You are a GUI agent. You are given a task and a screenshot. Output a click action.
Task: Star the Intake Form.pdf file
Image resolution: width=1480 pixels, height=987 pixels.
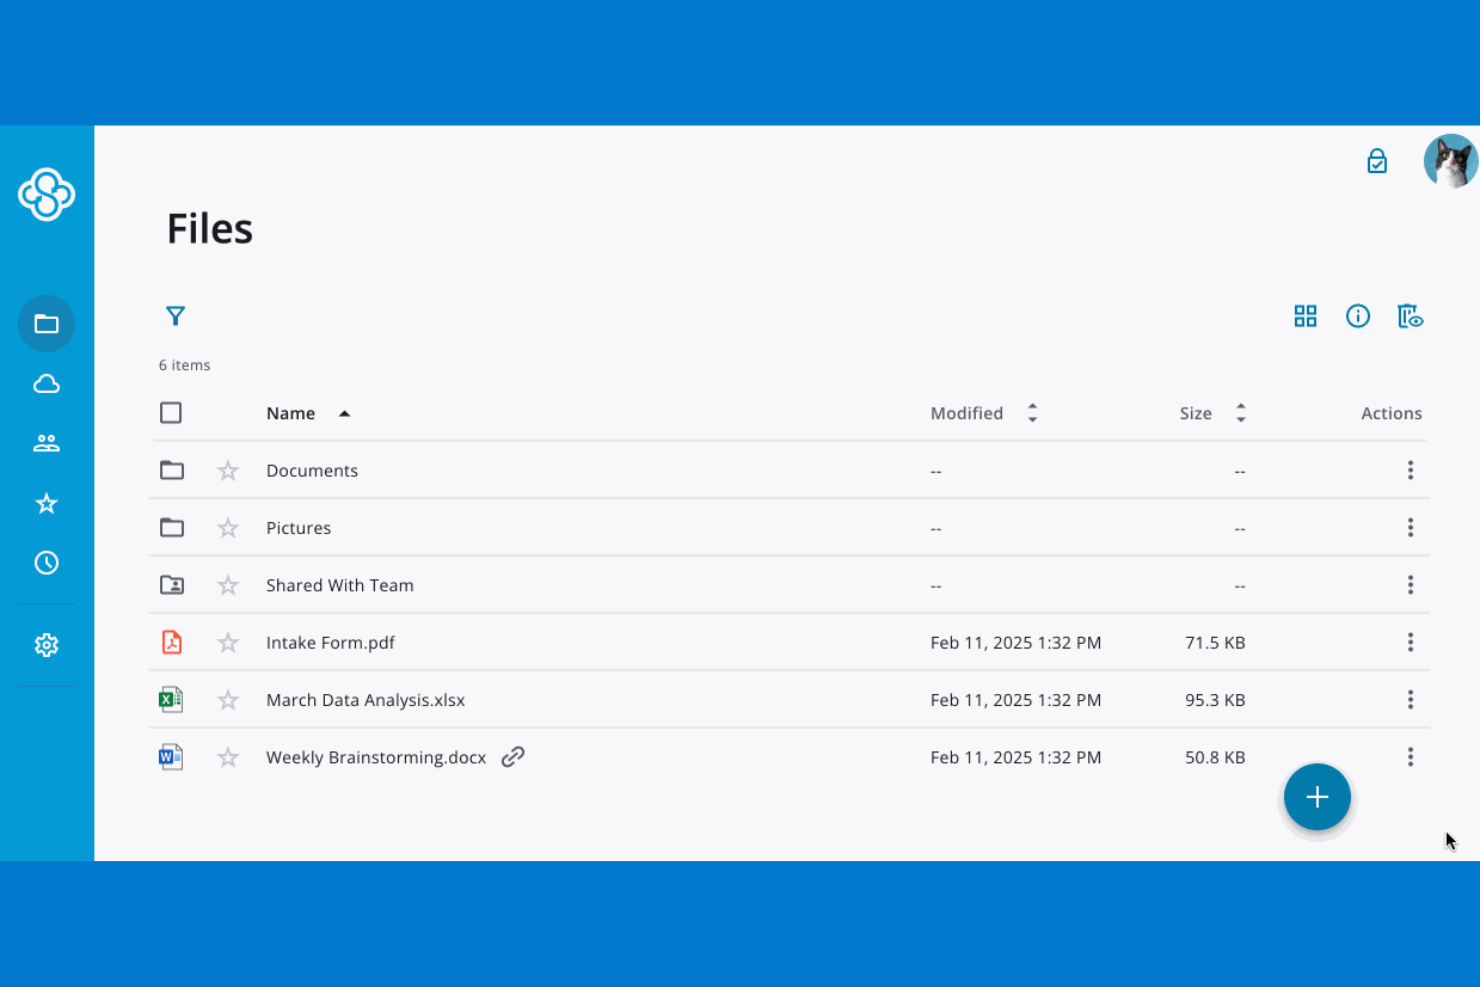227,642
